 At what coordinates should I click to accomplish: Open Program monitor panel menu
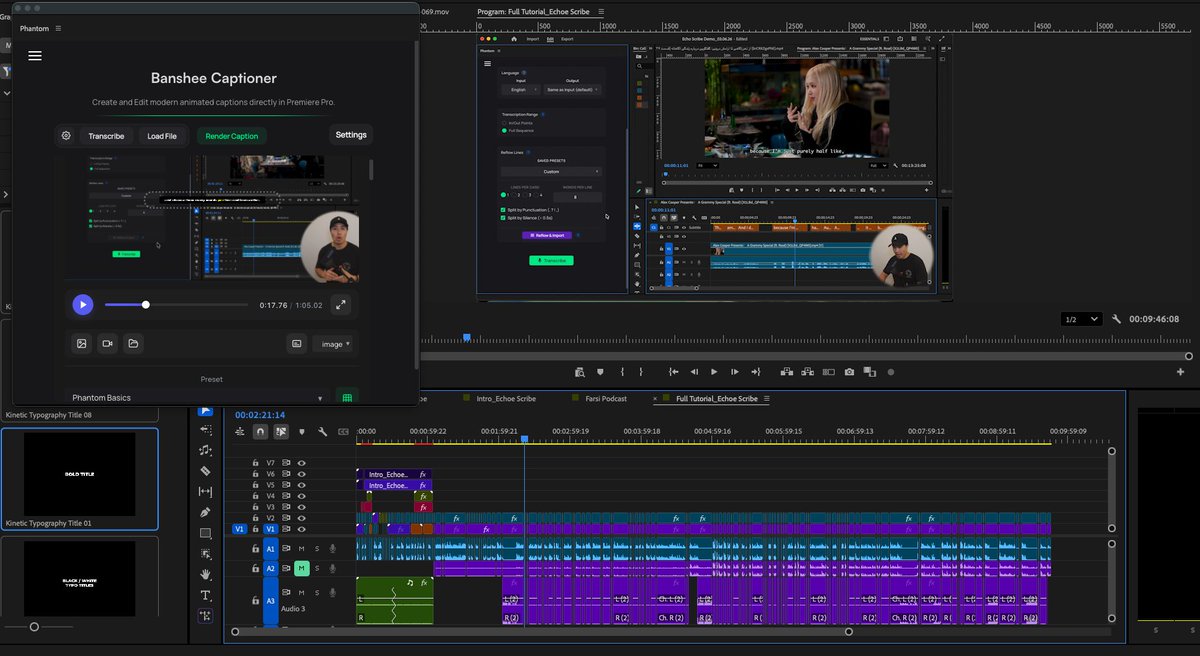pos(601,11)
